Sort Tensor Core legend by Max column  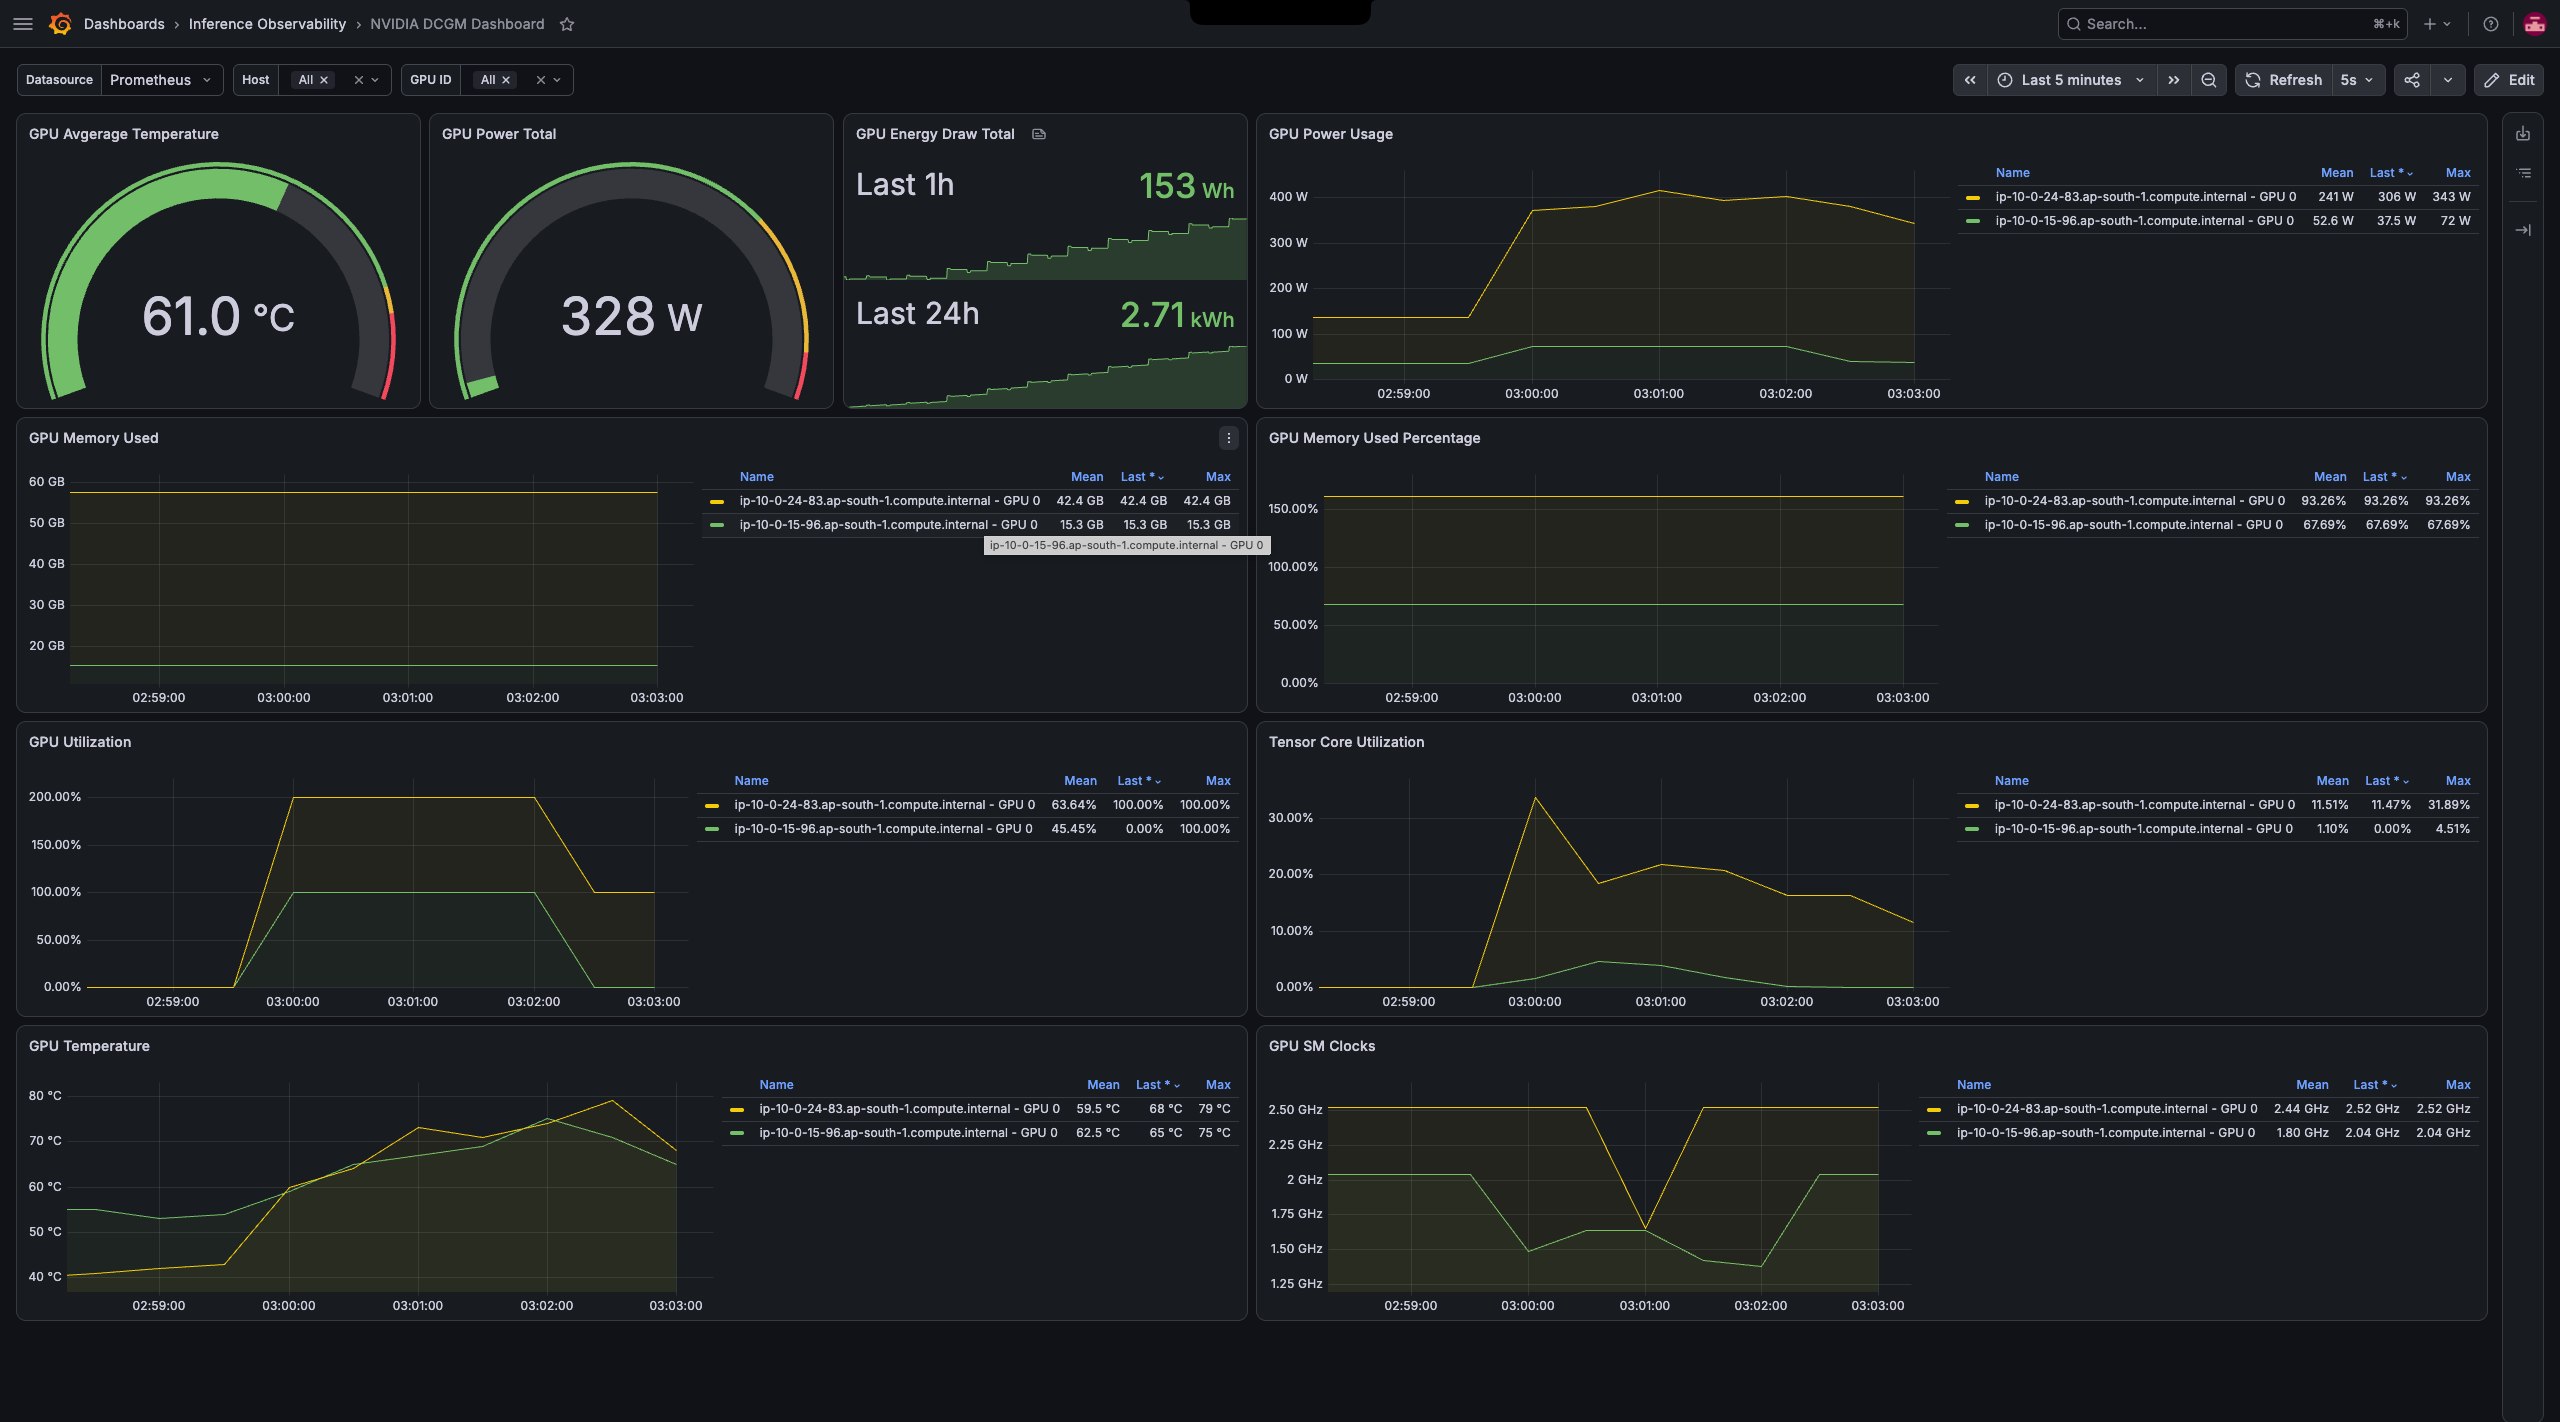click(x=2457, y=781)
